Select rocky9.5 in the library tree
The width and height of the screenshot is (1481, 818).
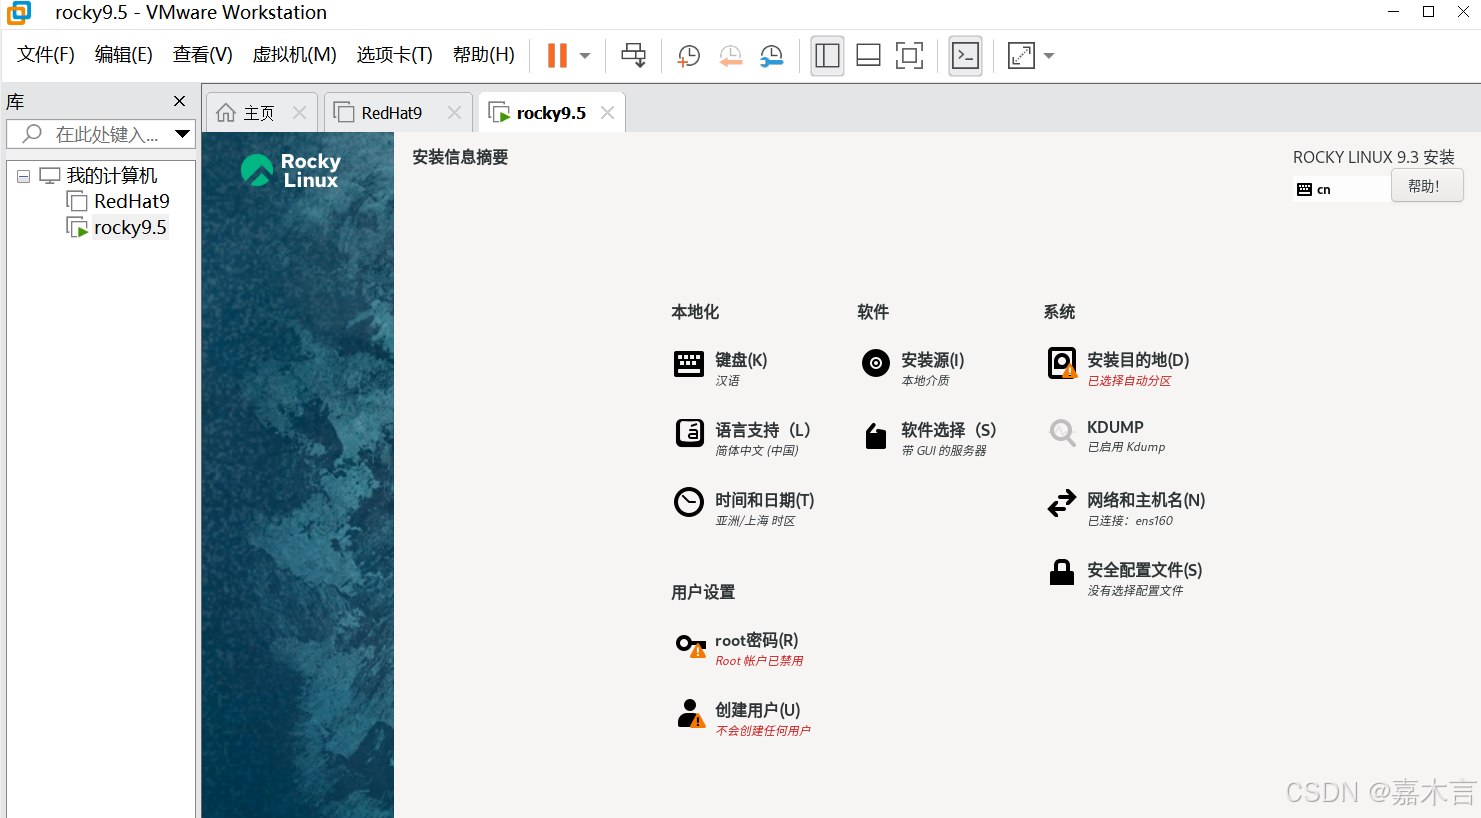130,228
